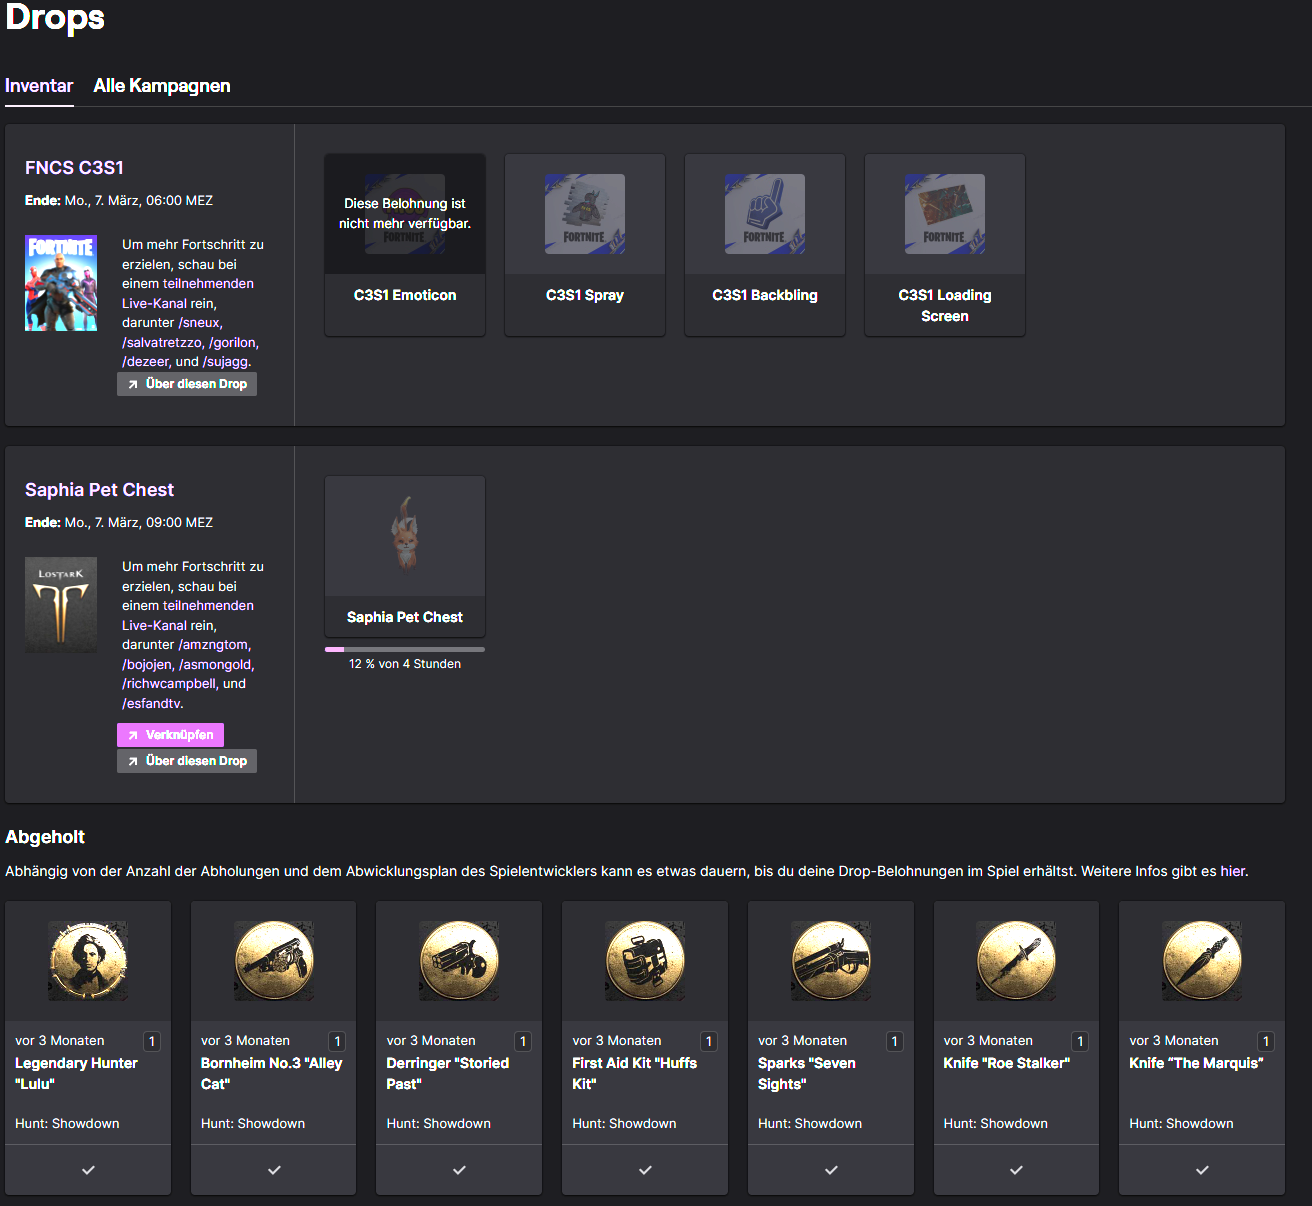Viewport: 1312px width, 1206px height.
Task: Click the checkmark under Sparks Seven Sights
Action: pyautogui.click(x=831, y=1170)
